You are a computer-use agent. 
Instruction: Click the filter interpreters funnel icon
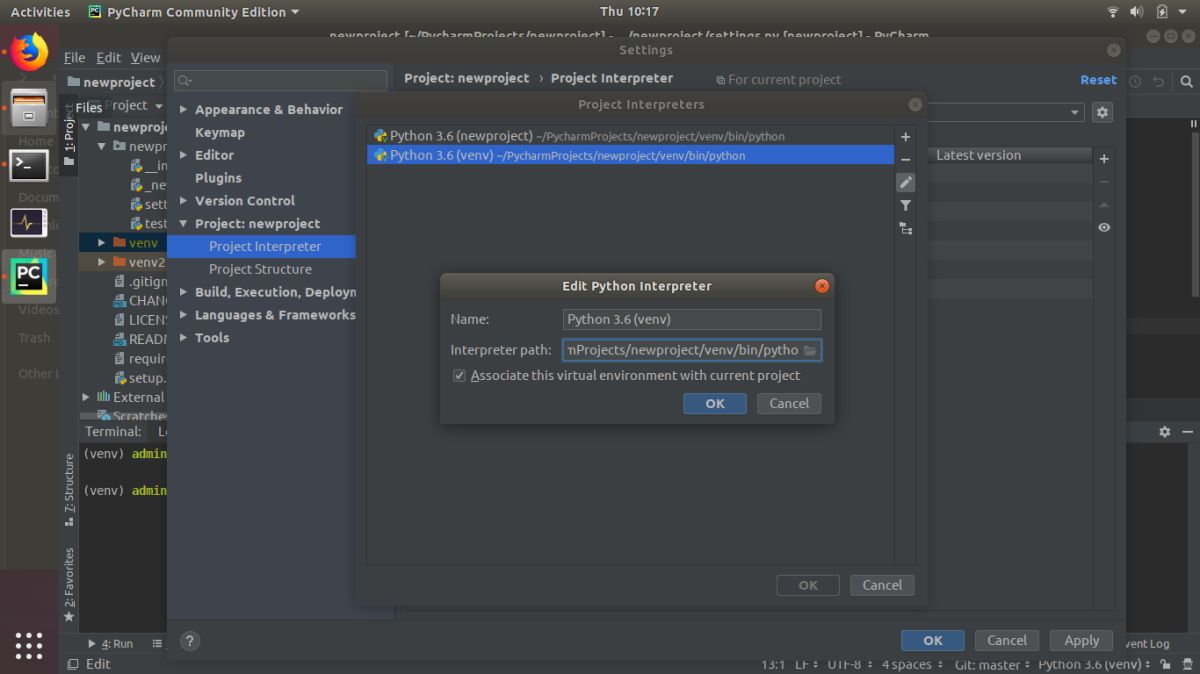click(905, 205)
